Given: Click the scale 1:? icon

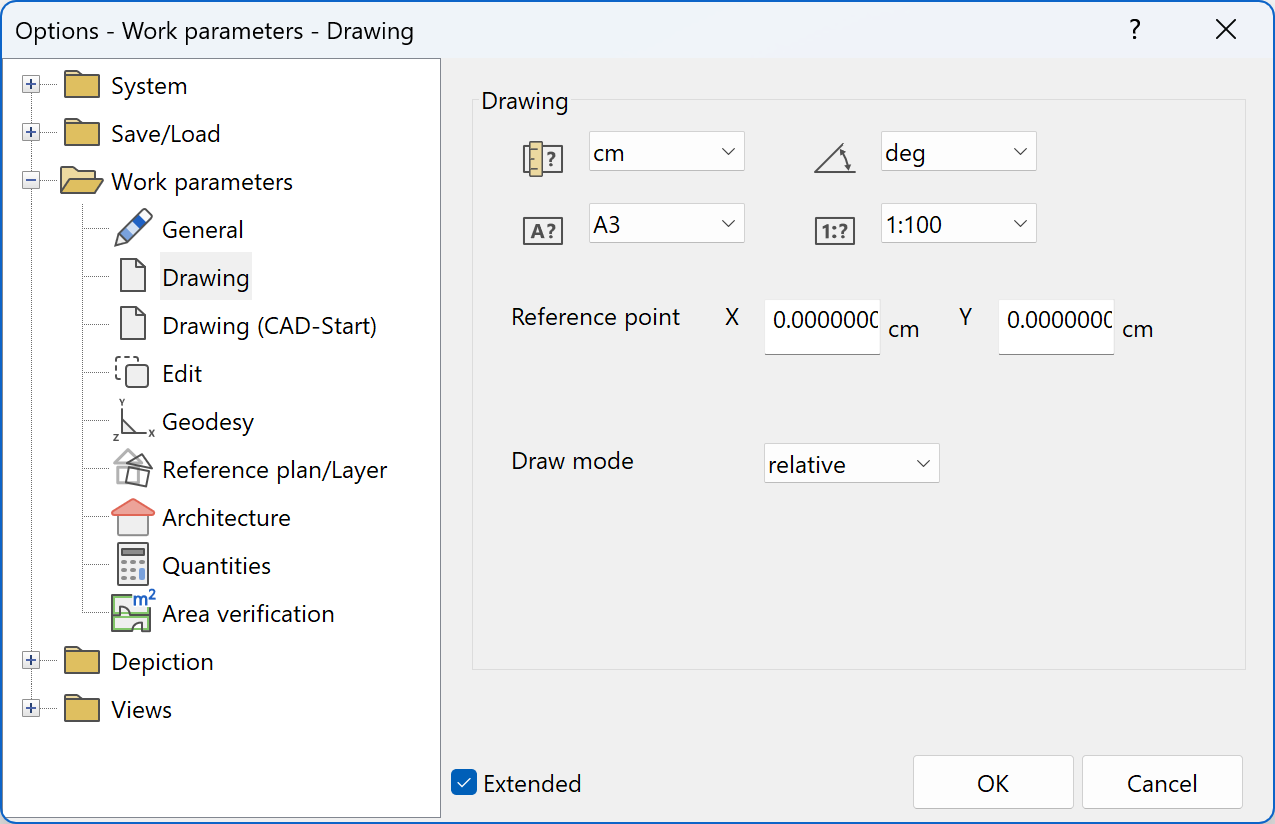Looking at the screenshot, I should [835, 230].
